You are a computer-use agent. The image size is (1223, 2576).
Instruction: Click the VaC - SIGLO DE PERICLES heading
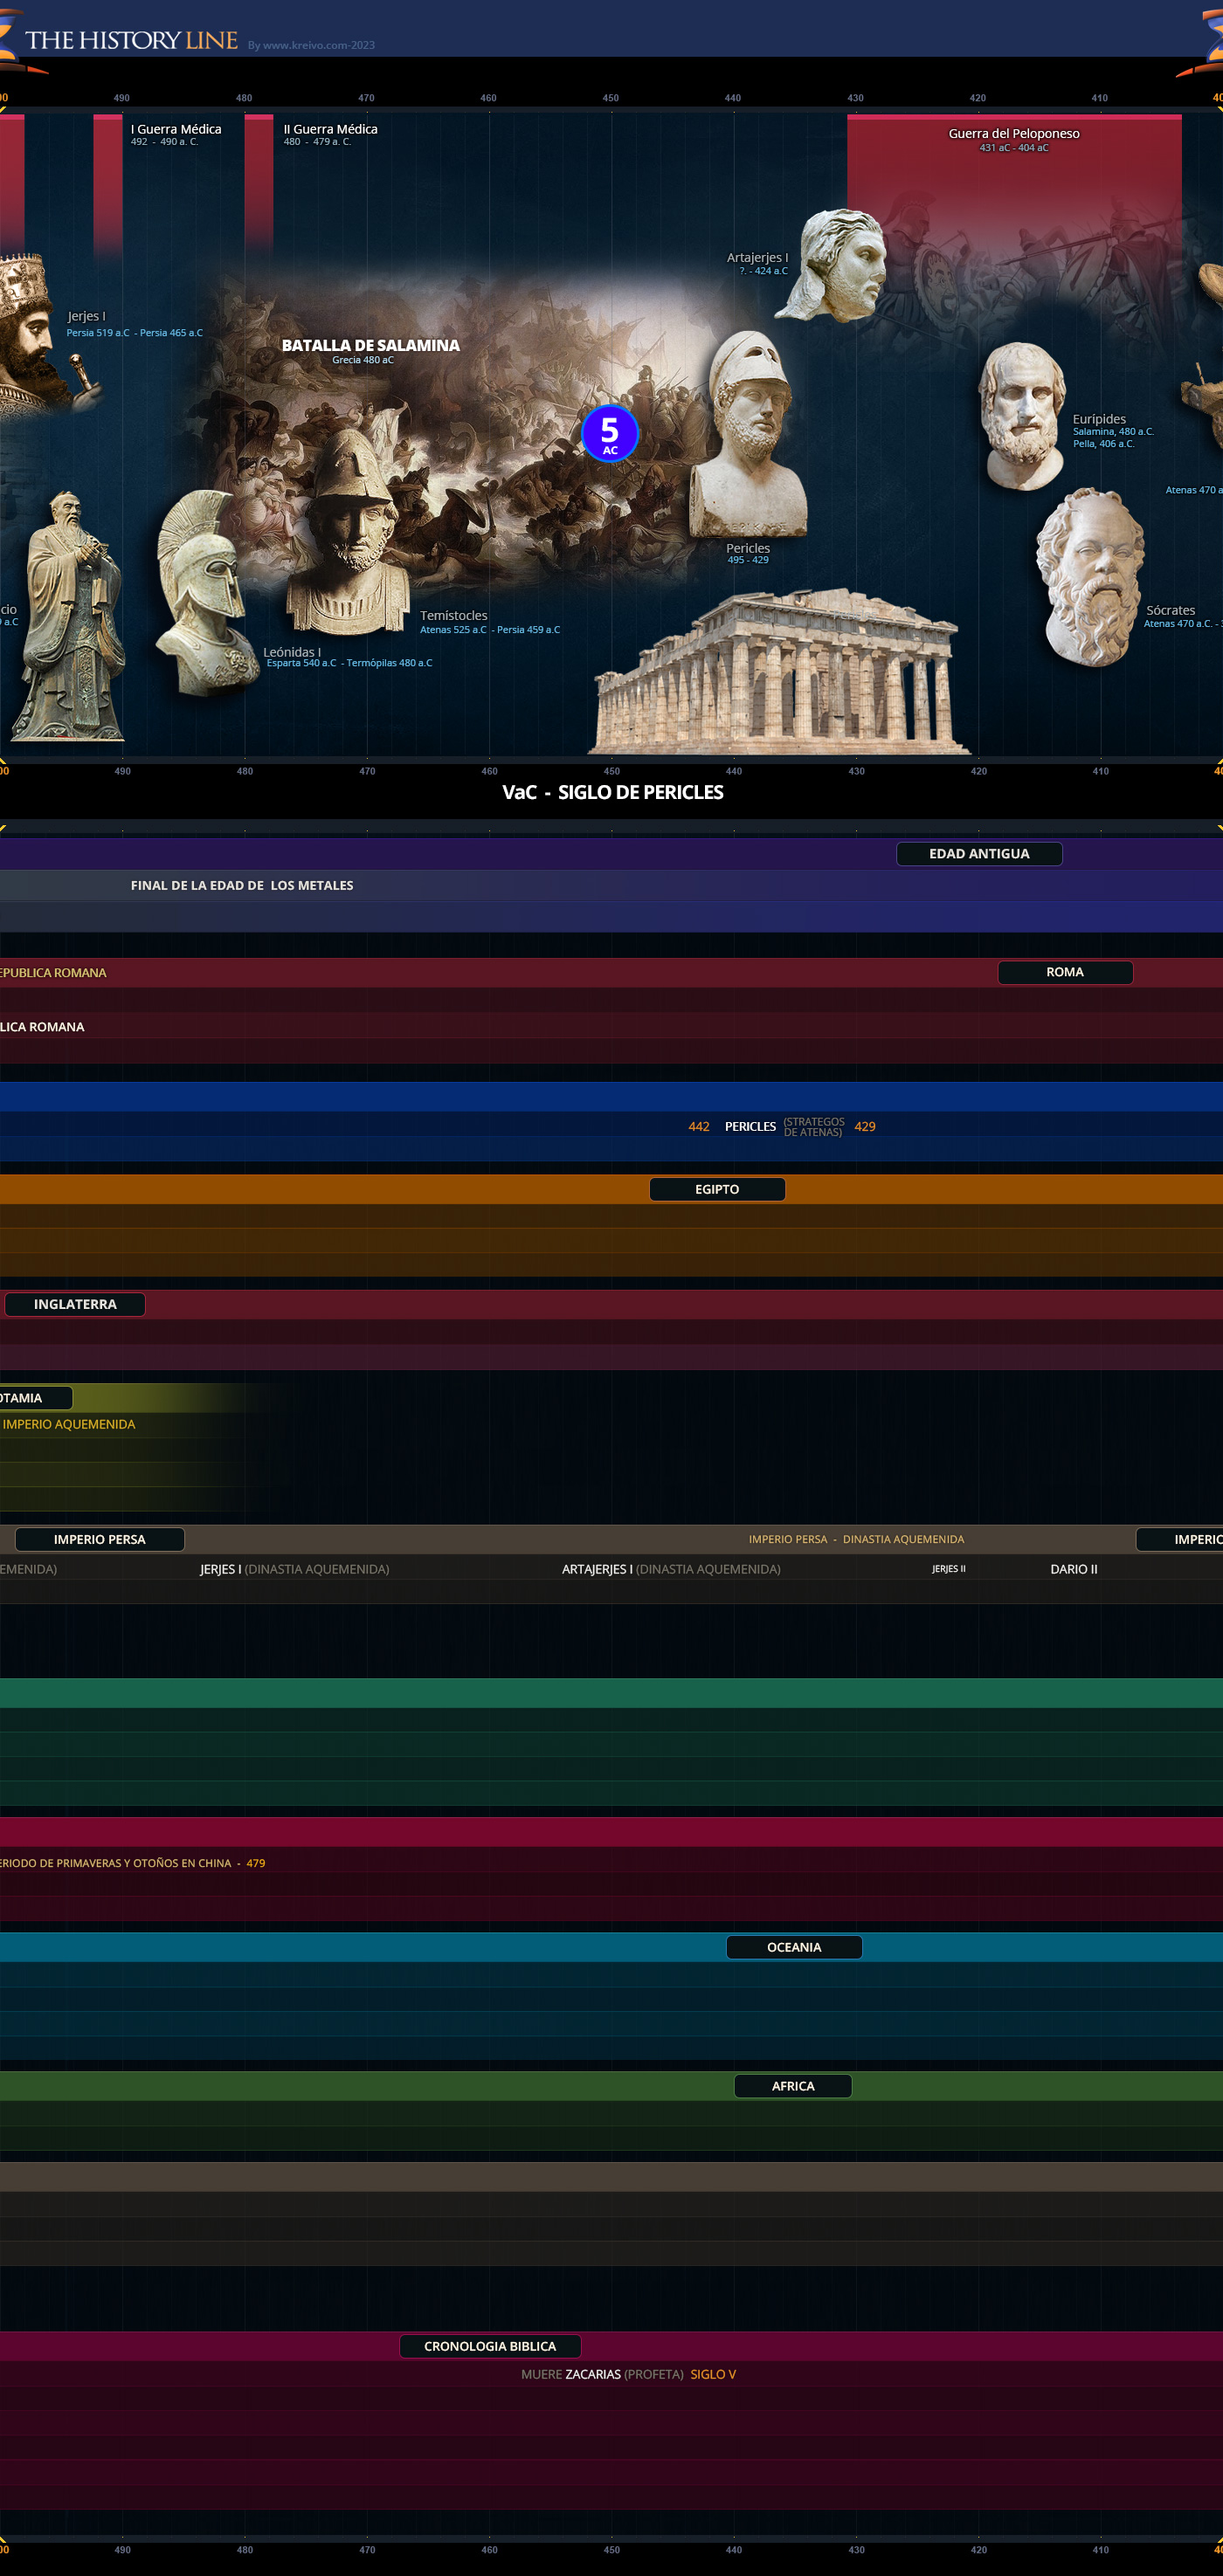(612, 792)
